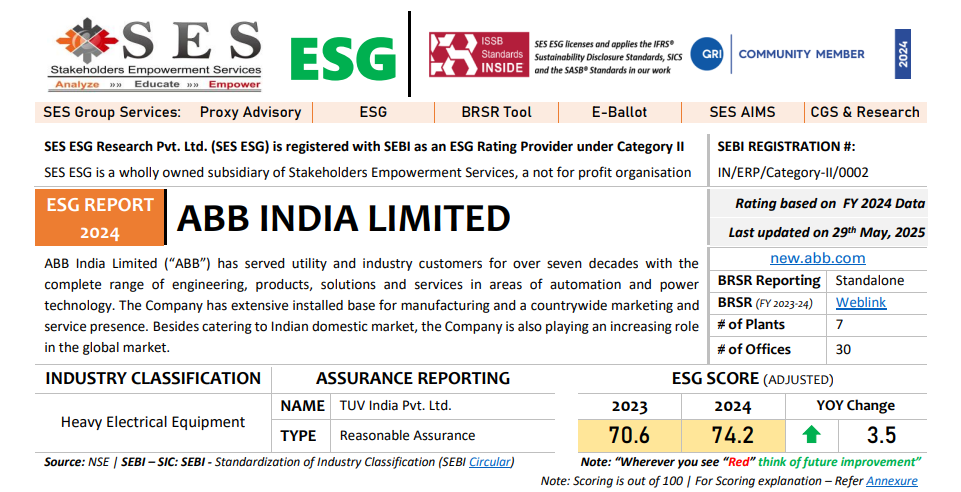Open the ESG service item
Viewport: 961px width, 492px height.
(x=373, y=112)
